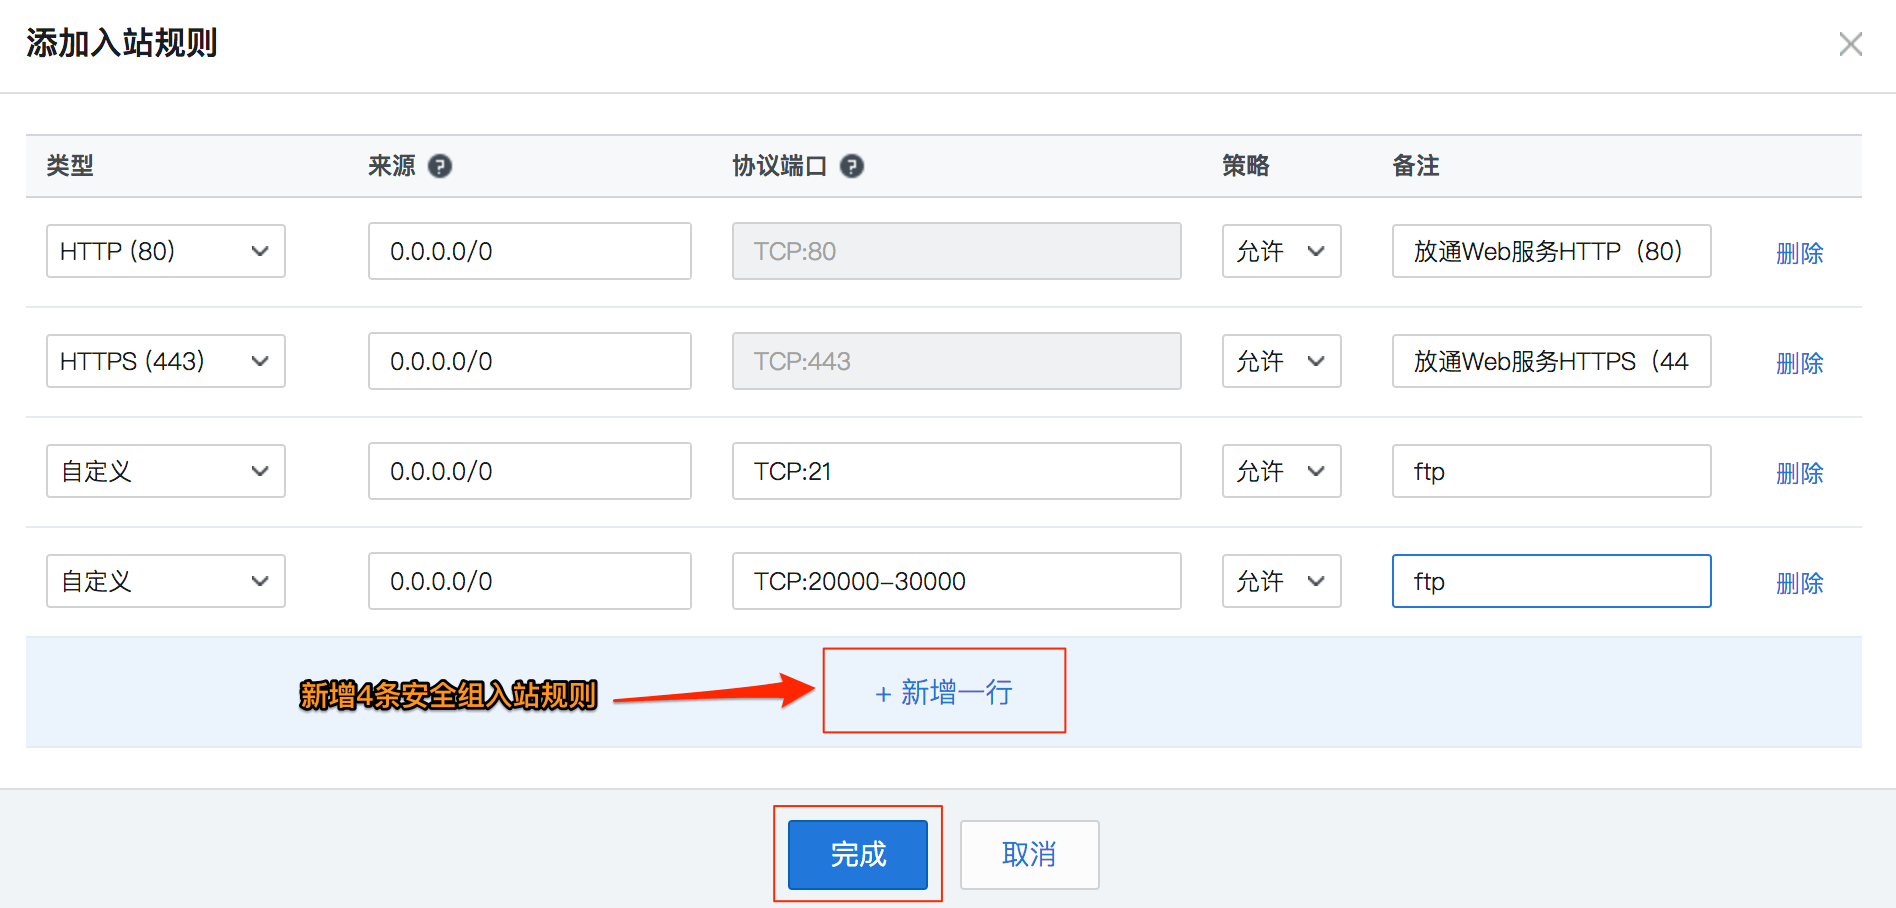This screenshot has height=908, width=1896.
Task: Click the TCP:21 protocol port field
Action: (x=957, y=471)
